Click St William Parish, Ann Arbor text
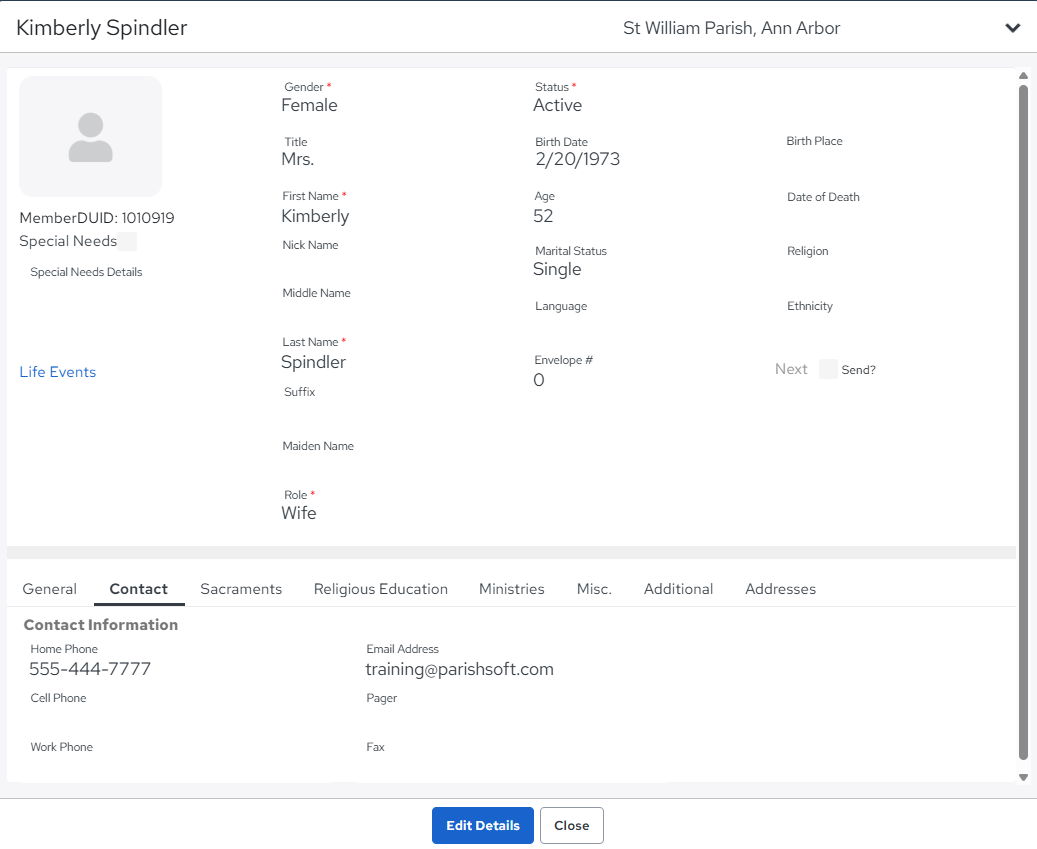The image size is (1037, 849). pyautogui.click(x=731, y=28)
